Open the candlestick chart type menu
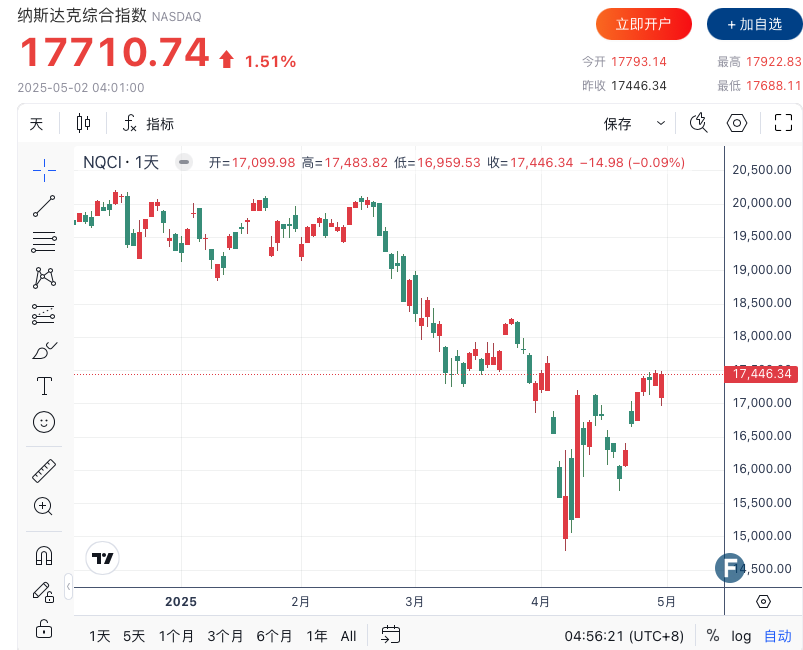The image size is (803, 650). tap(83, 124)
